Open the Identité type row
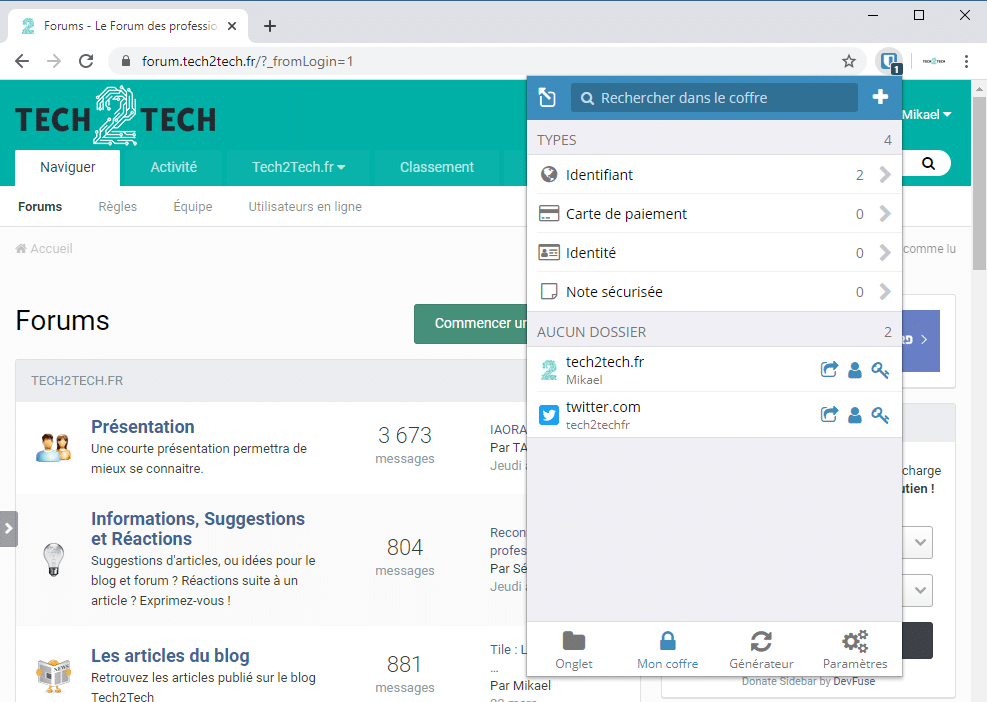The image size is (987, 702). [714, 252]
